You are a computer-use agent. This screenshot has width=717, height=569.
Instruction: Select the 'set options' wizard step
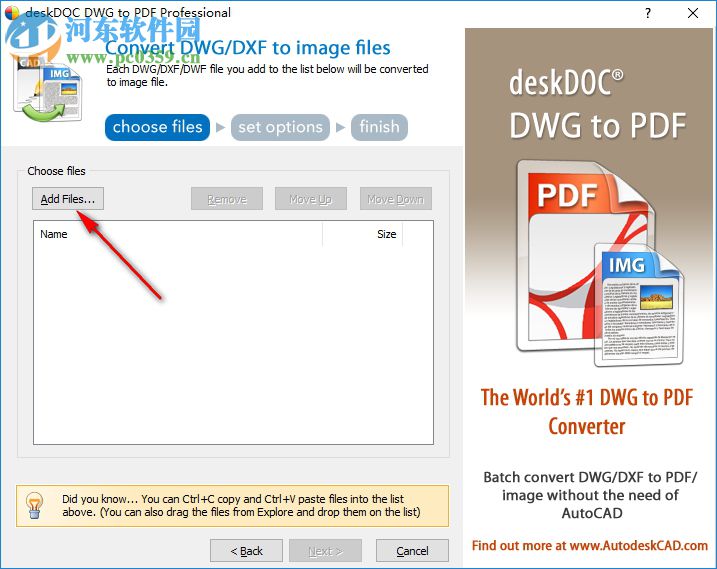tap(280, 127)
